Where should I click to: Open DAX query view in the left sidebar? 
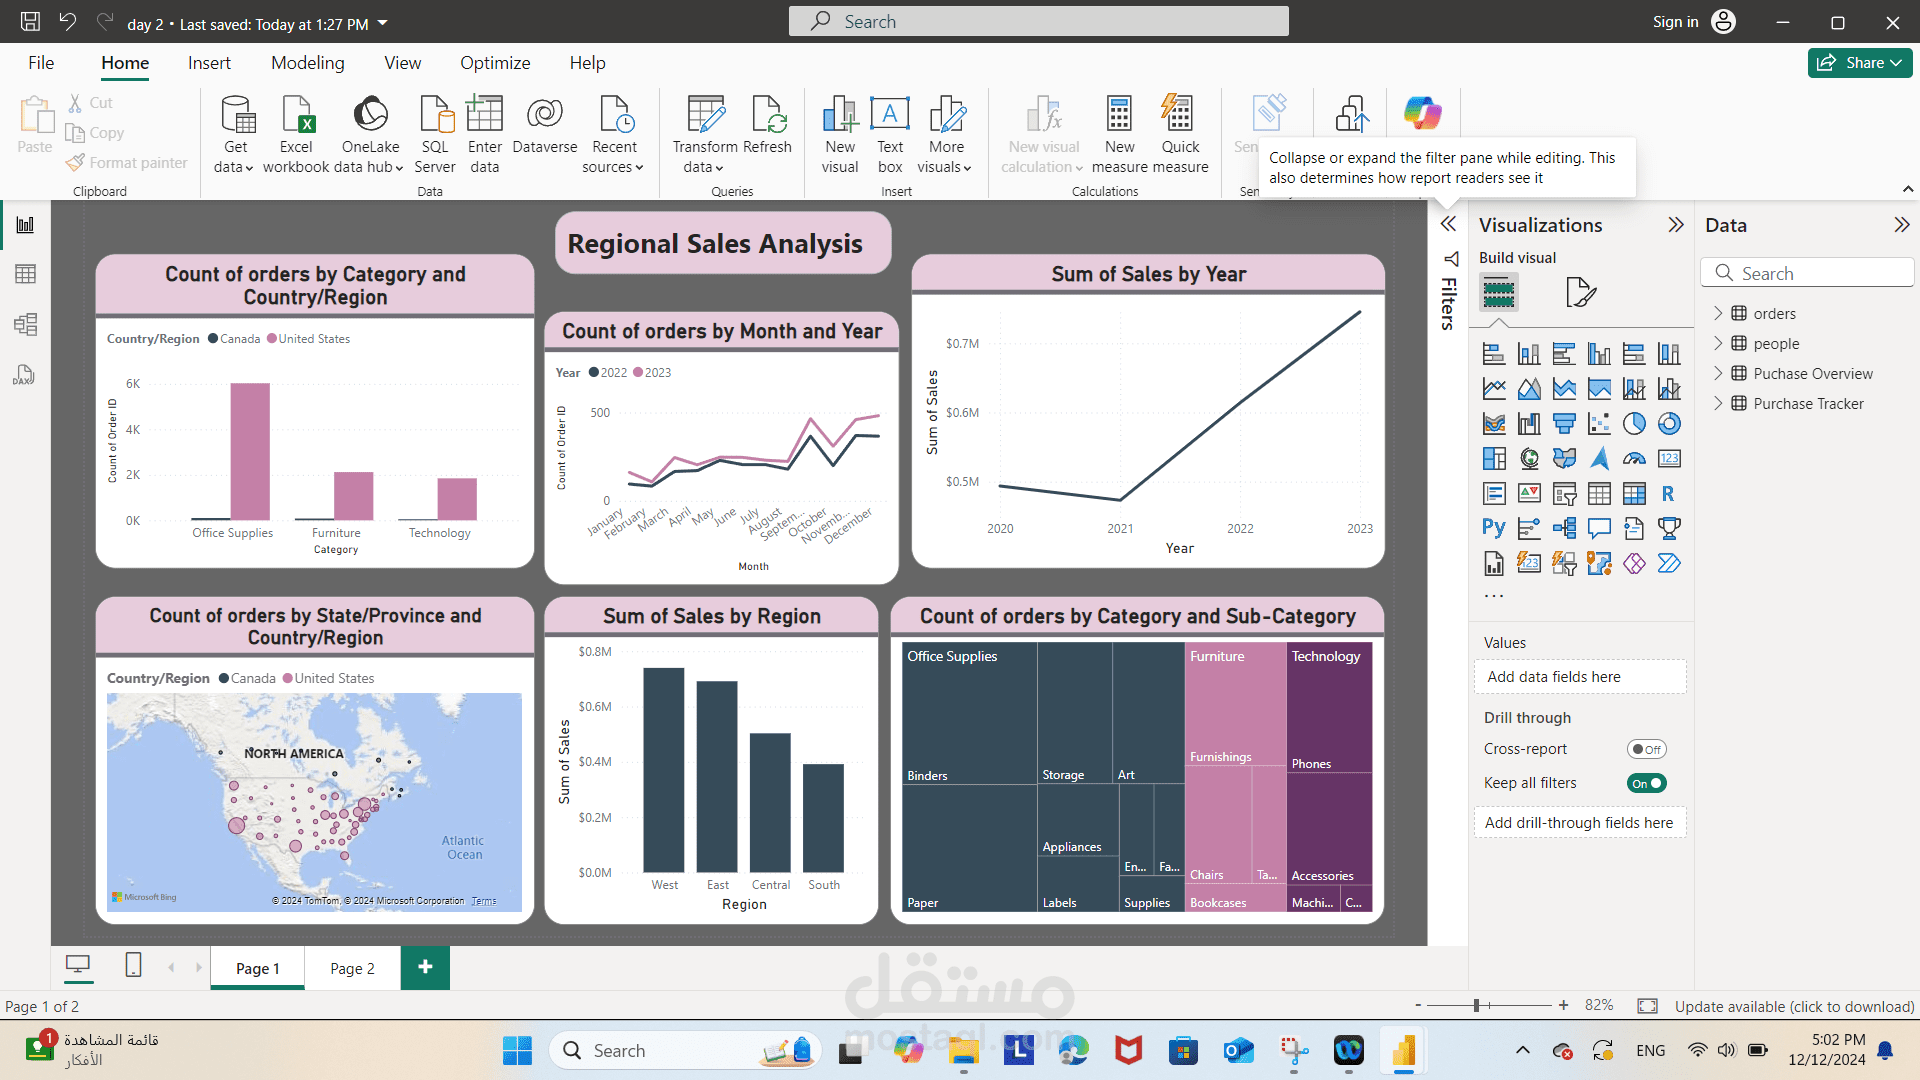[x=24, y=375]
